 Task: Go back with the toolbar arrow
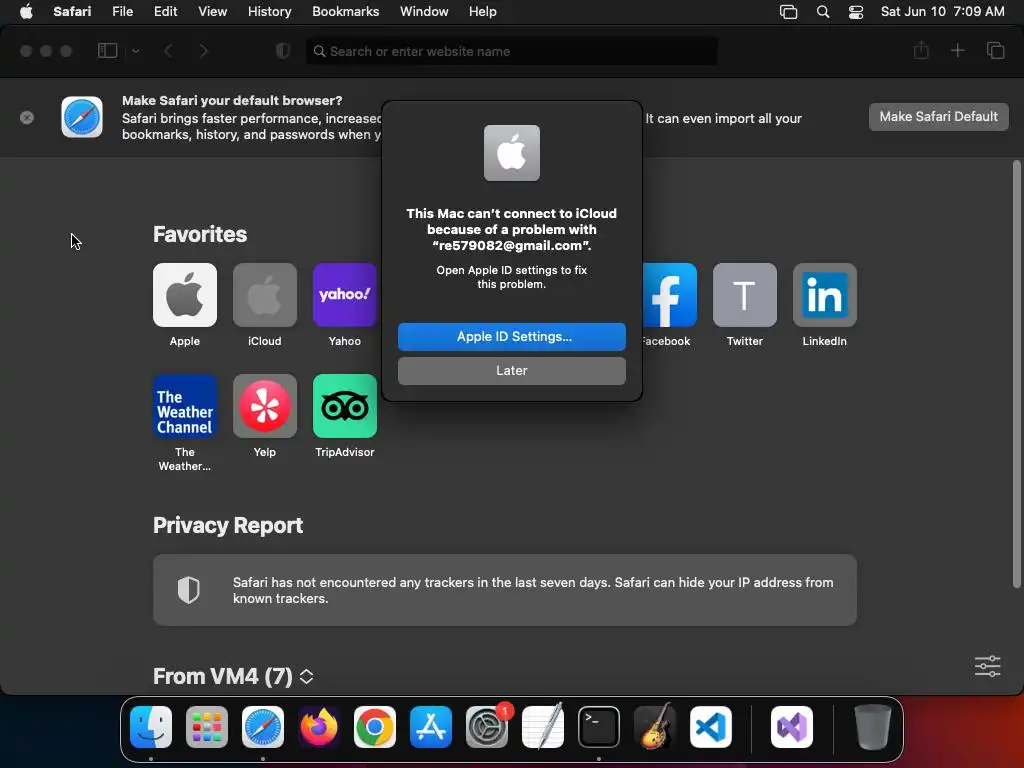click(x=168, y=51)
